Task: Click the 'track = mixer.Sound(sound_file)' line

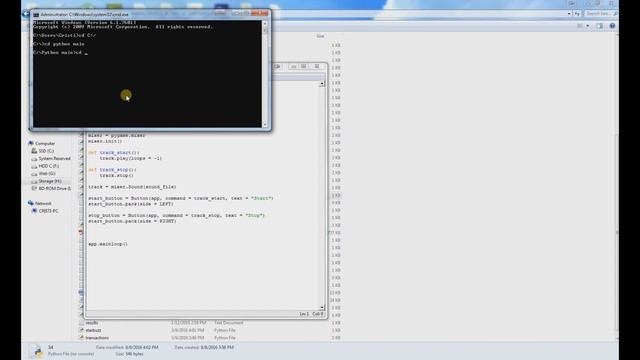Action: coord(132,187)
